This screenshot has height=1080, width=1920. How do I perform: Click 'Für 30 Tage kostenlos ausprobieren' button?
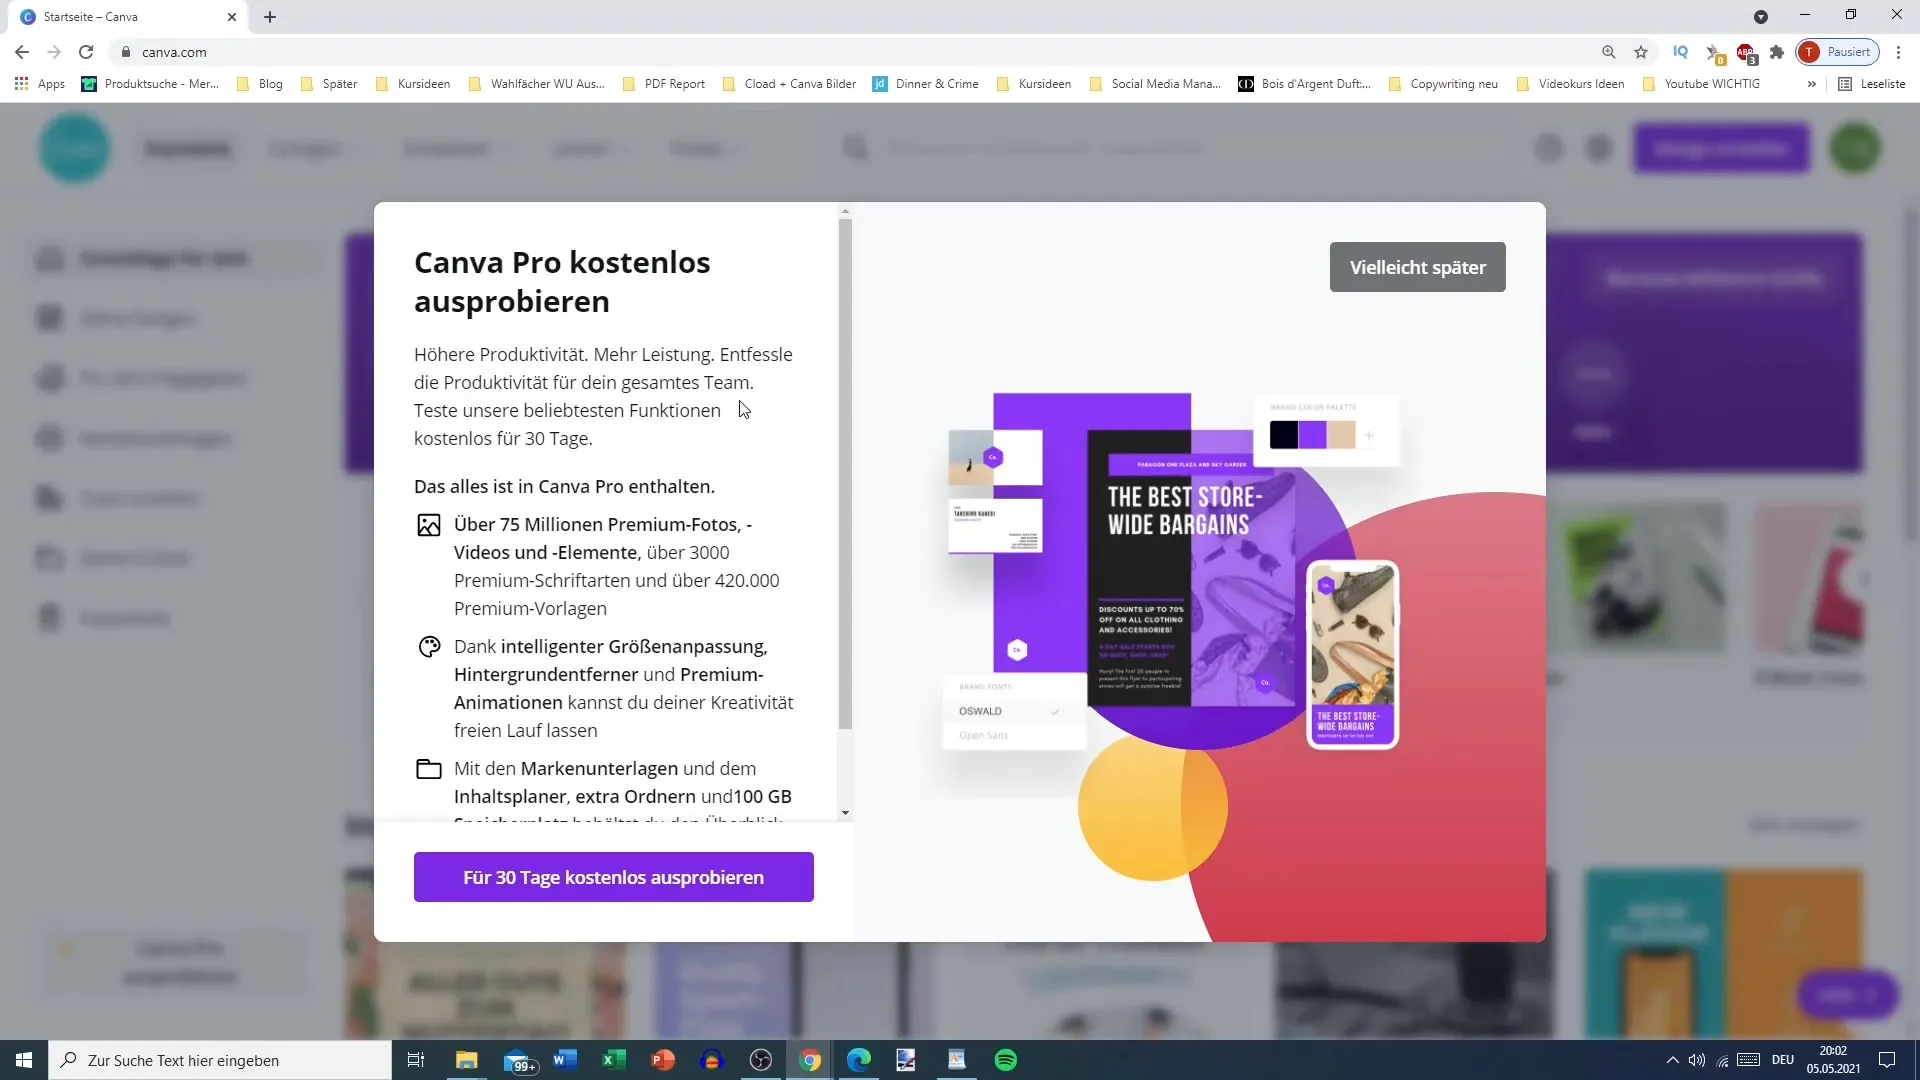(x=613, y=877)
